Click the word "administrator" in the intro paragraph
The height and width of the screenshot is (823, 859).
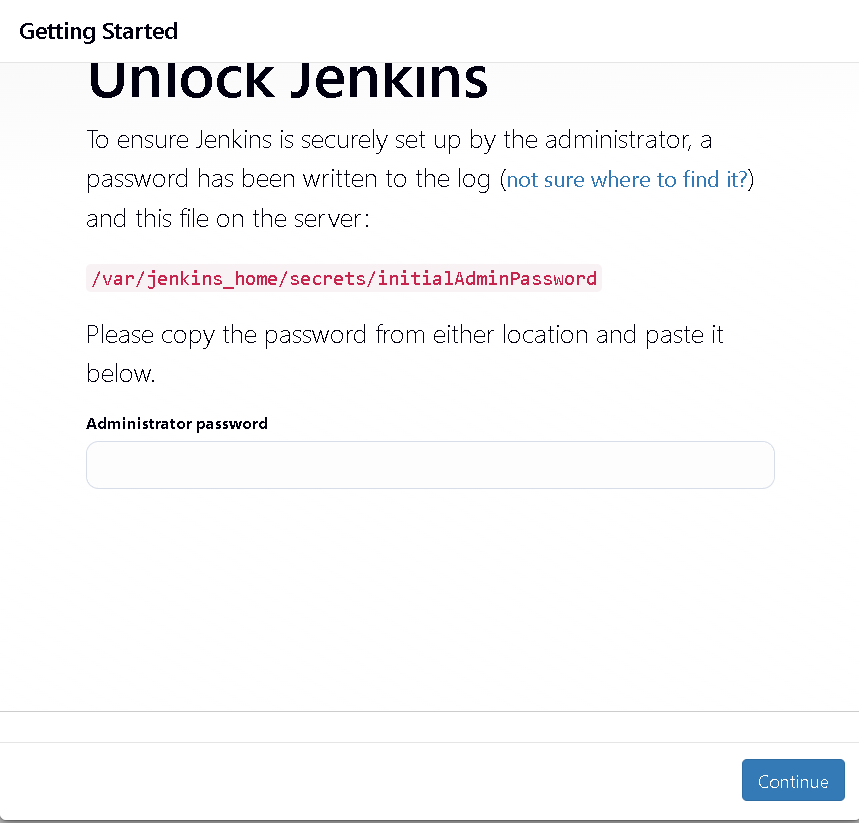[x=608, y=140]
